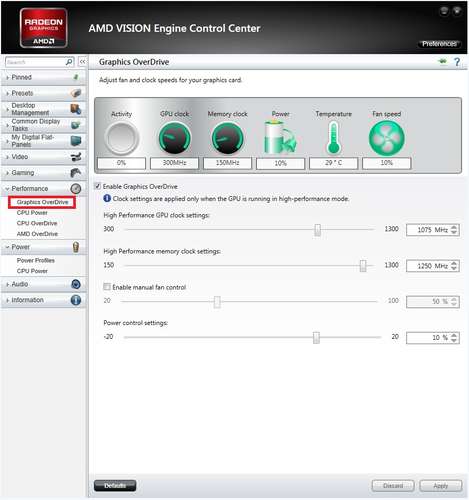Viewport: 469px width, 500px height.
Task: Check Enable manual fan control
Action: point(107,287)
